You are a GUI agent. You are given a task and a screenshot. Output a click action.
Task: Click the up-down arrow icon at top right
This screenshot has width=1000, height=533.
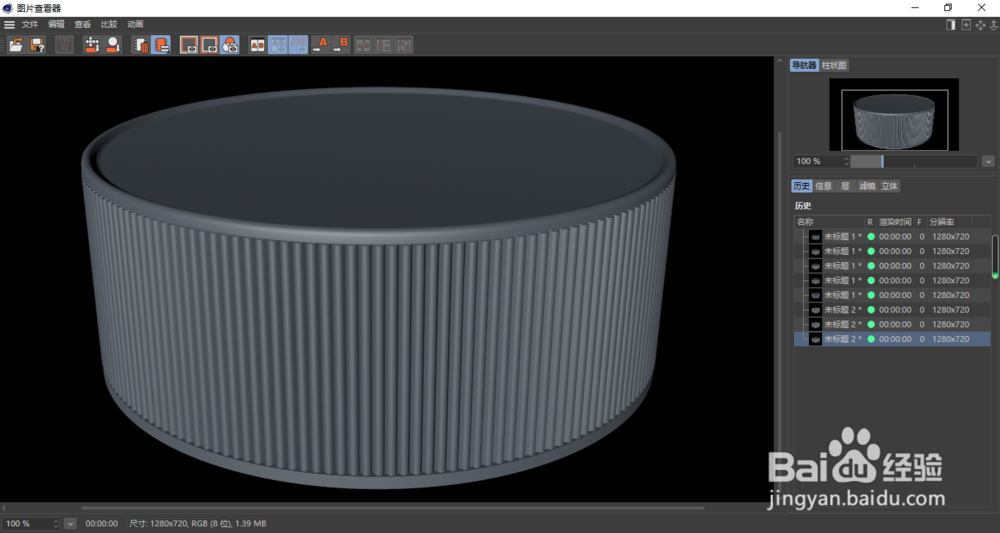pyautogui.click(x=994, y=25)
